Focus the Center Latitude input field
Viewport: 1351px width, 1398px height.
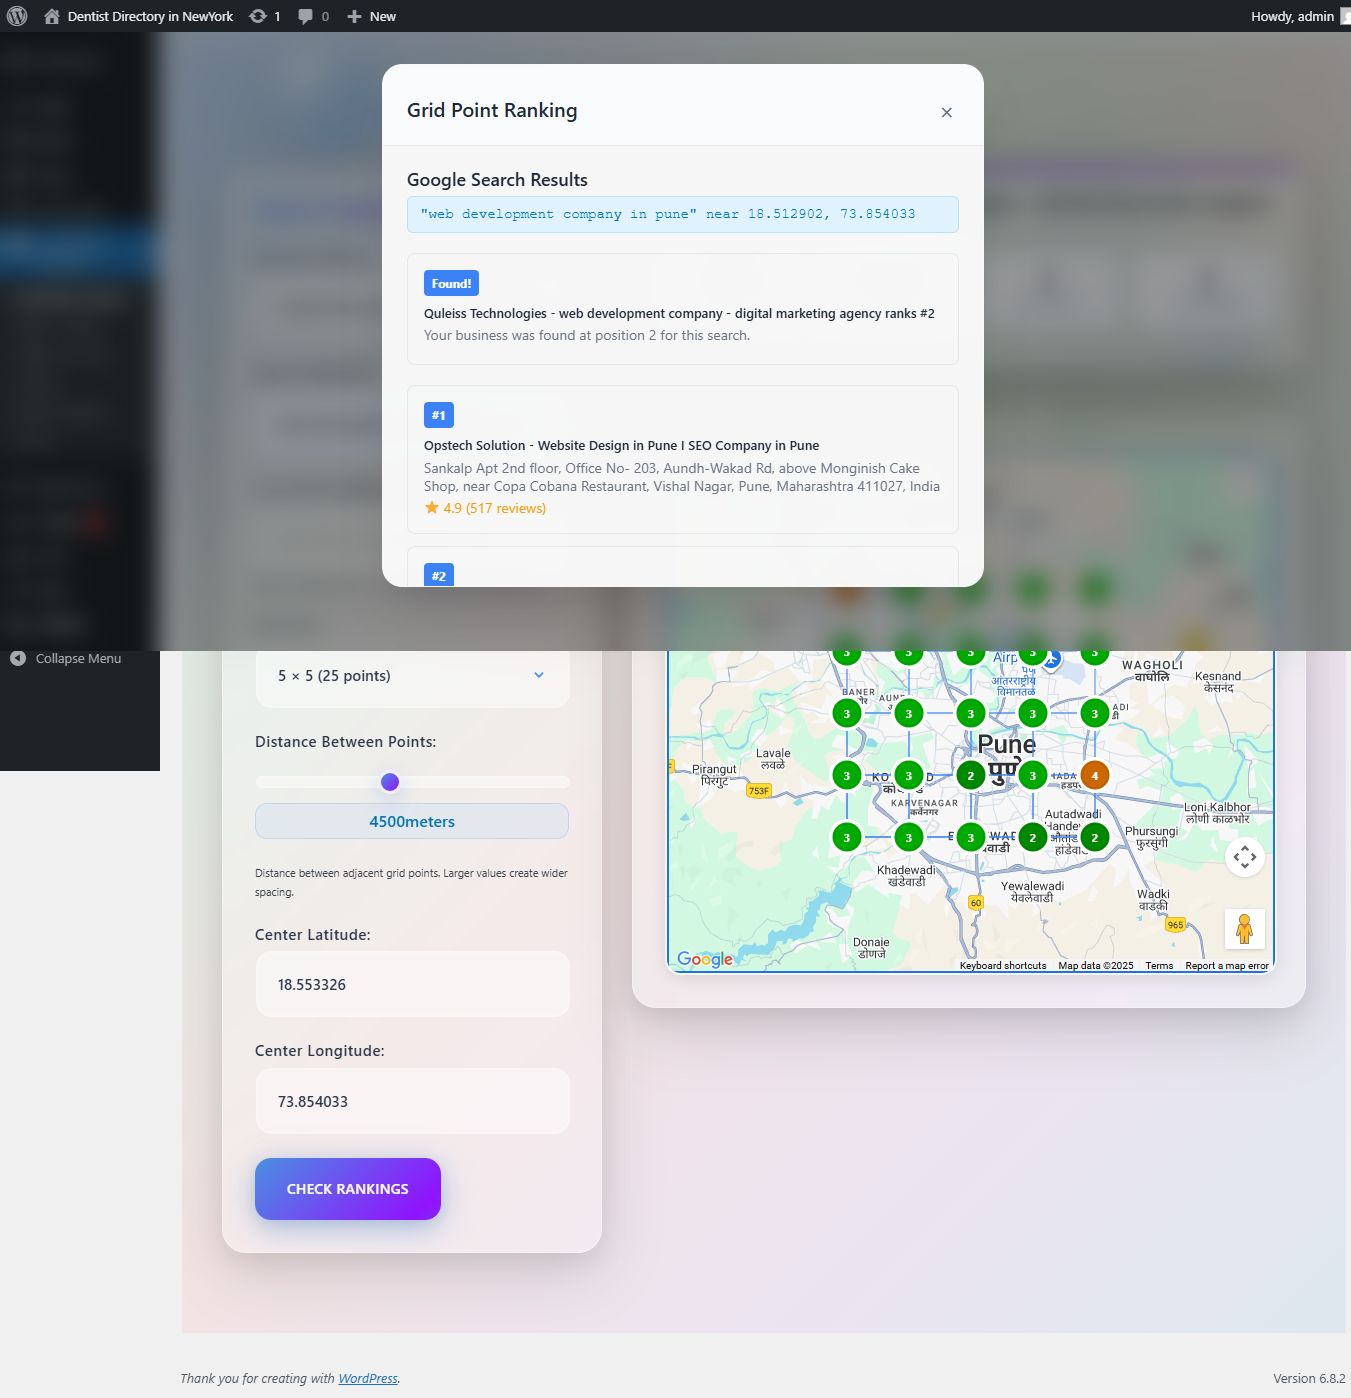coord(412,984)
